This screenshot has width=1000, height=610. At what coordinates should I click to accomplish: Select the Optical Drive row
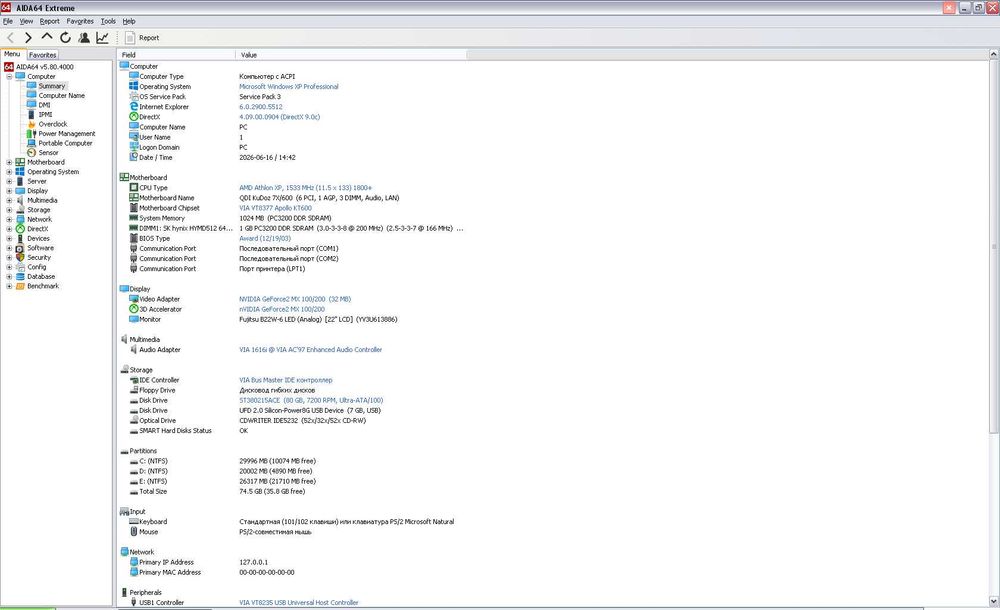point(291,420)
